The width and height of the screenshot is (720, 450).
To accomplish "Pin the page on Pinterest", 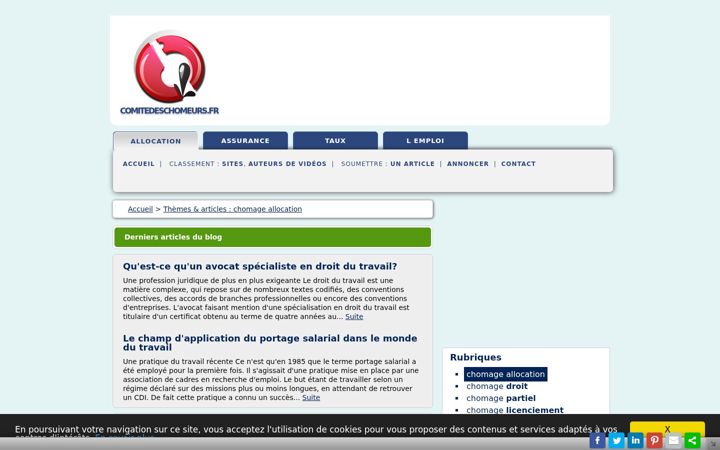I will point(654,440).
